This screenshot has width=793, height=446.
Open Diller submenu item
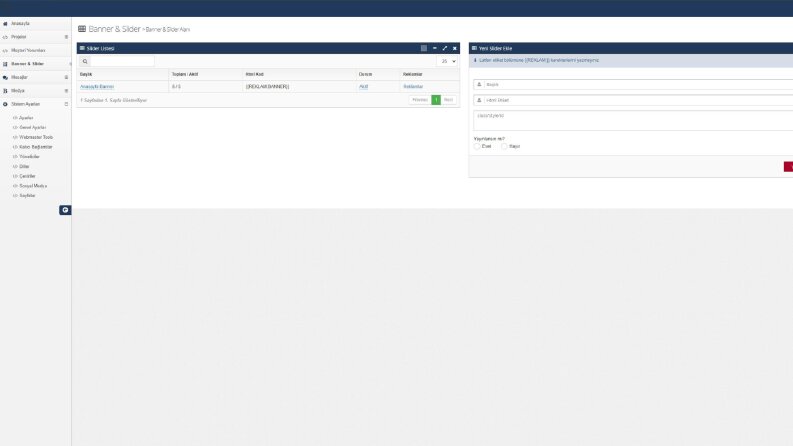coord(24,166)
